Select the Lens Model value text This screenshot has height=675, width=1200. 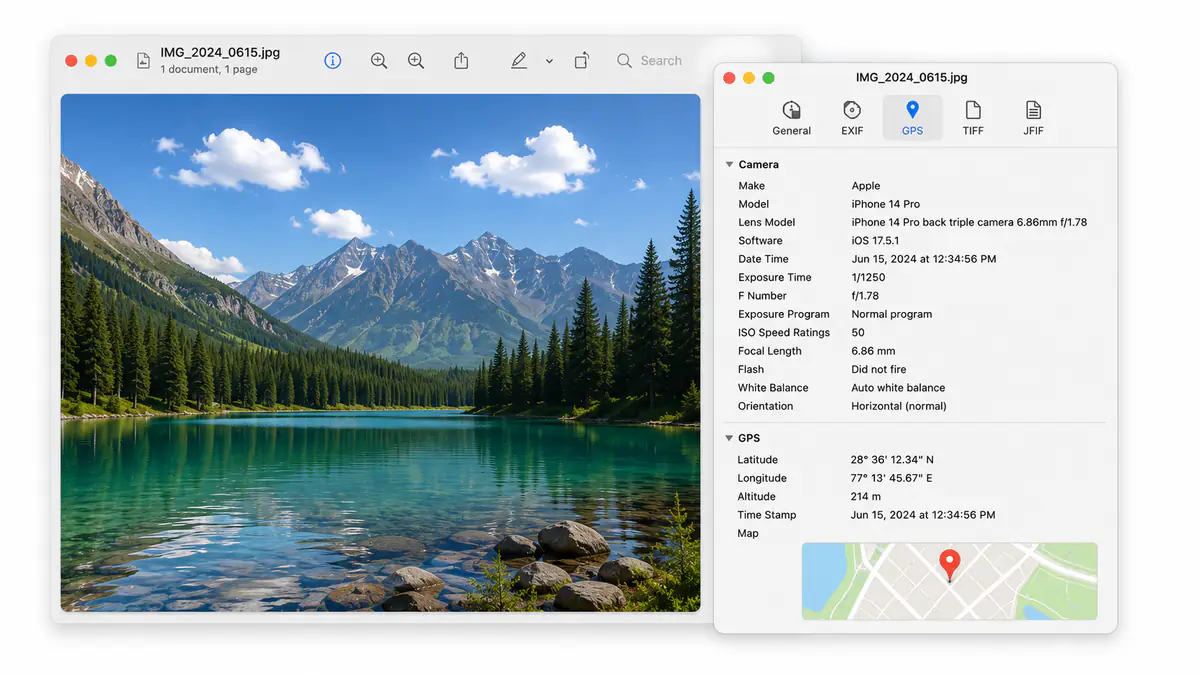[x=969, y=222]
